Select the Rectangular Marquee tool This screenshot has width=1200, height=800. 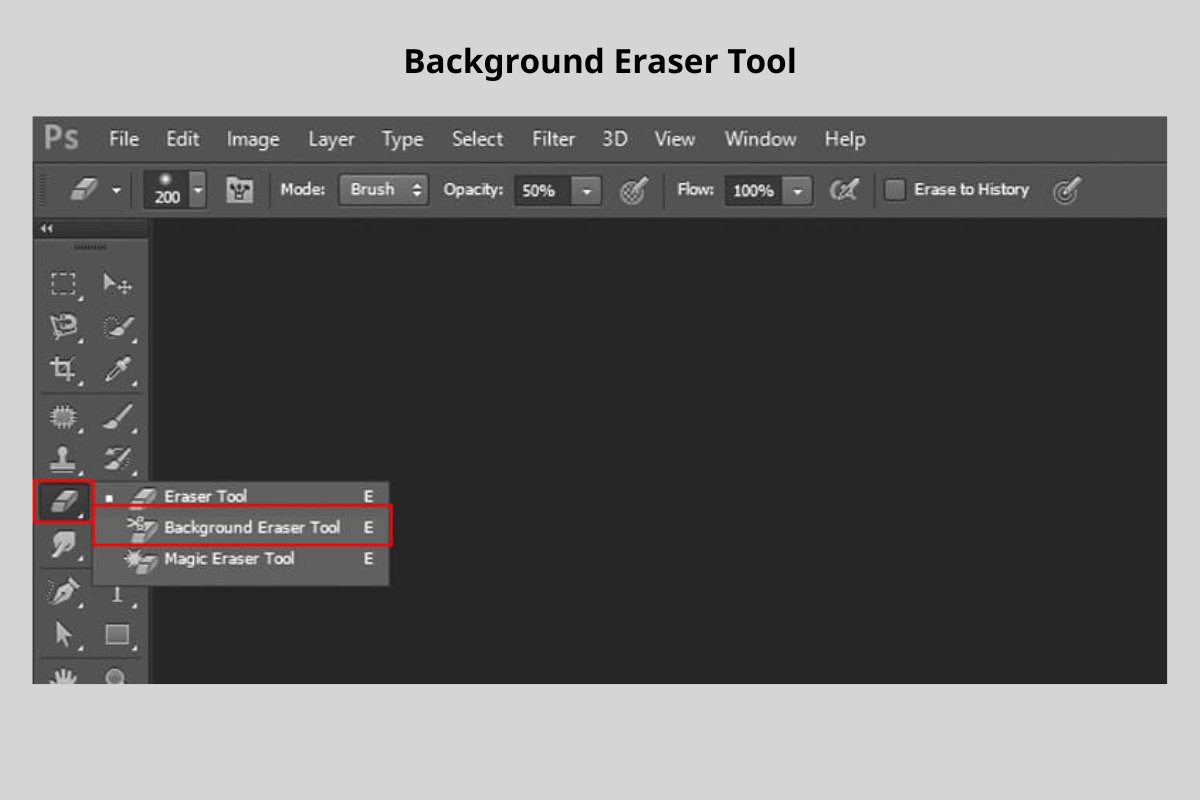click(62, 283)
